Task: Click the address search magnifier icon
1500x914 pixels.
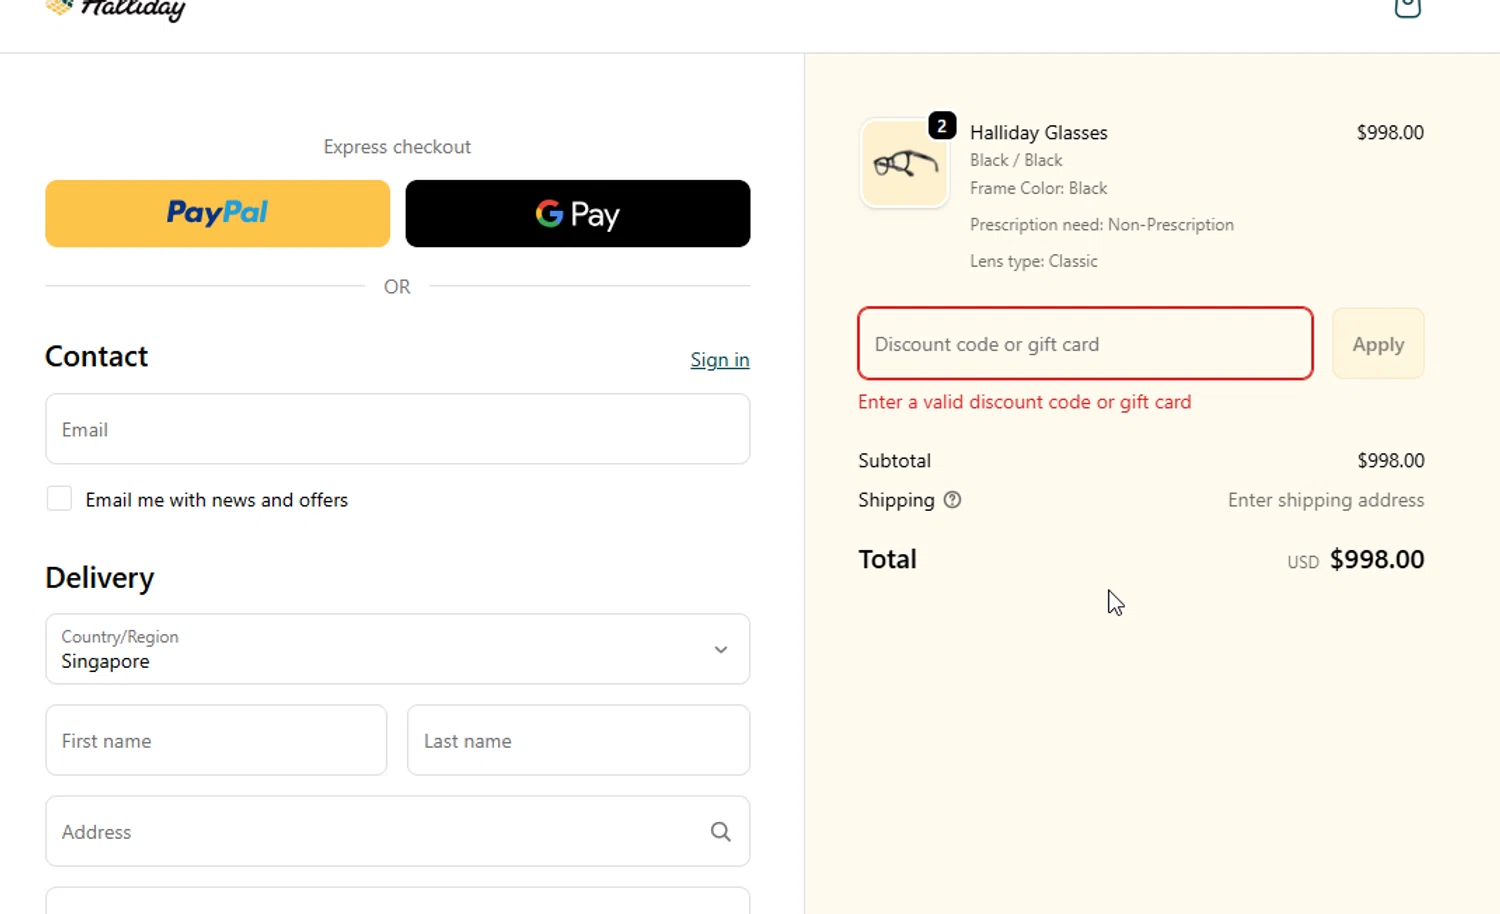Action: coord(720,832)
